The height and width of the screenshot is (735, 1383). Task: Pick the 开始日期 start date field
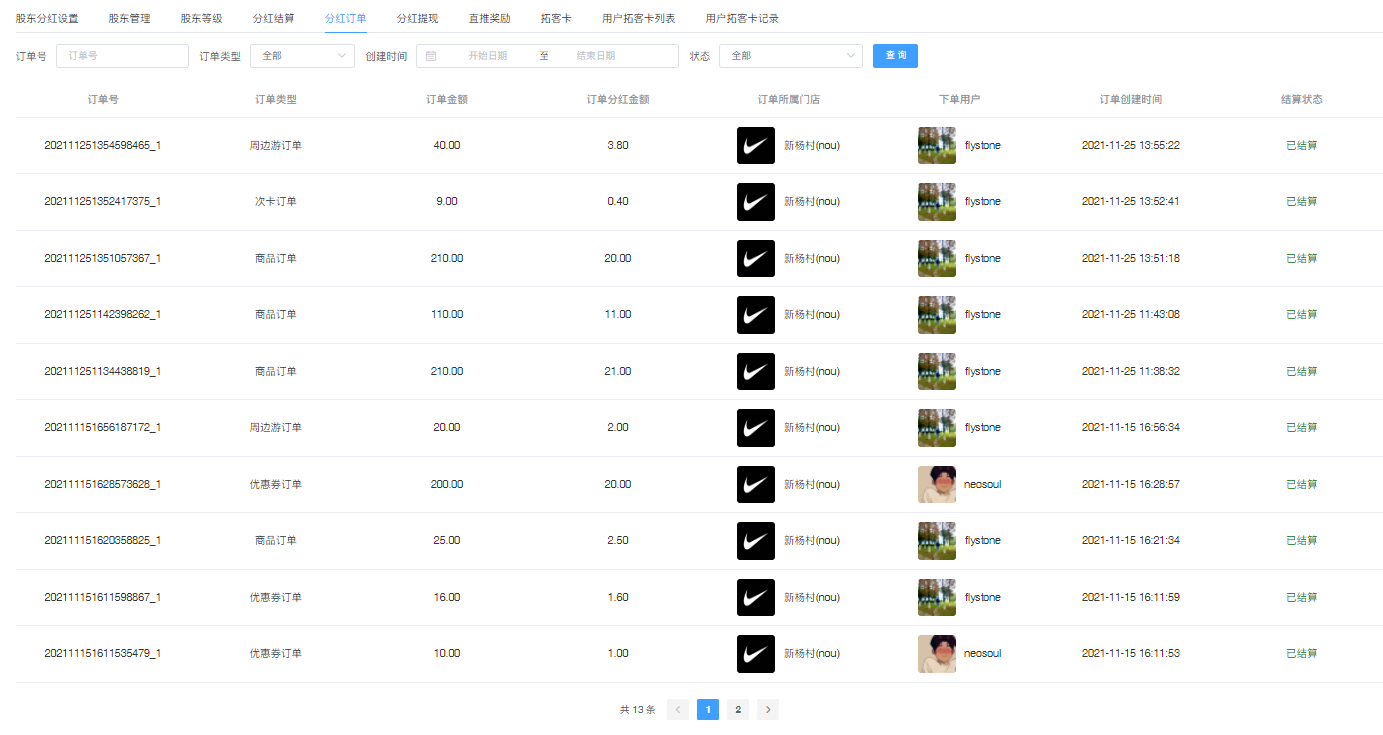click(488, 56)
